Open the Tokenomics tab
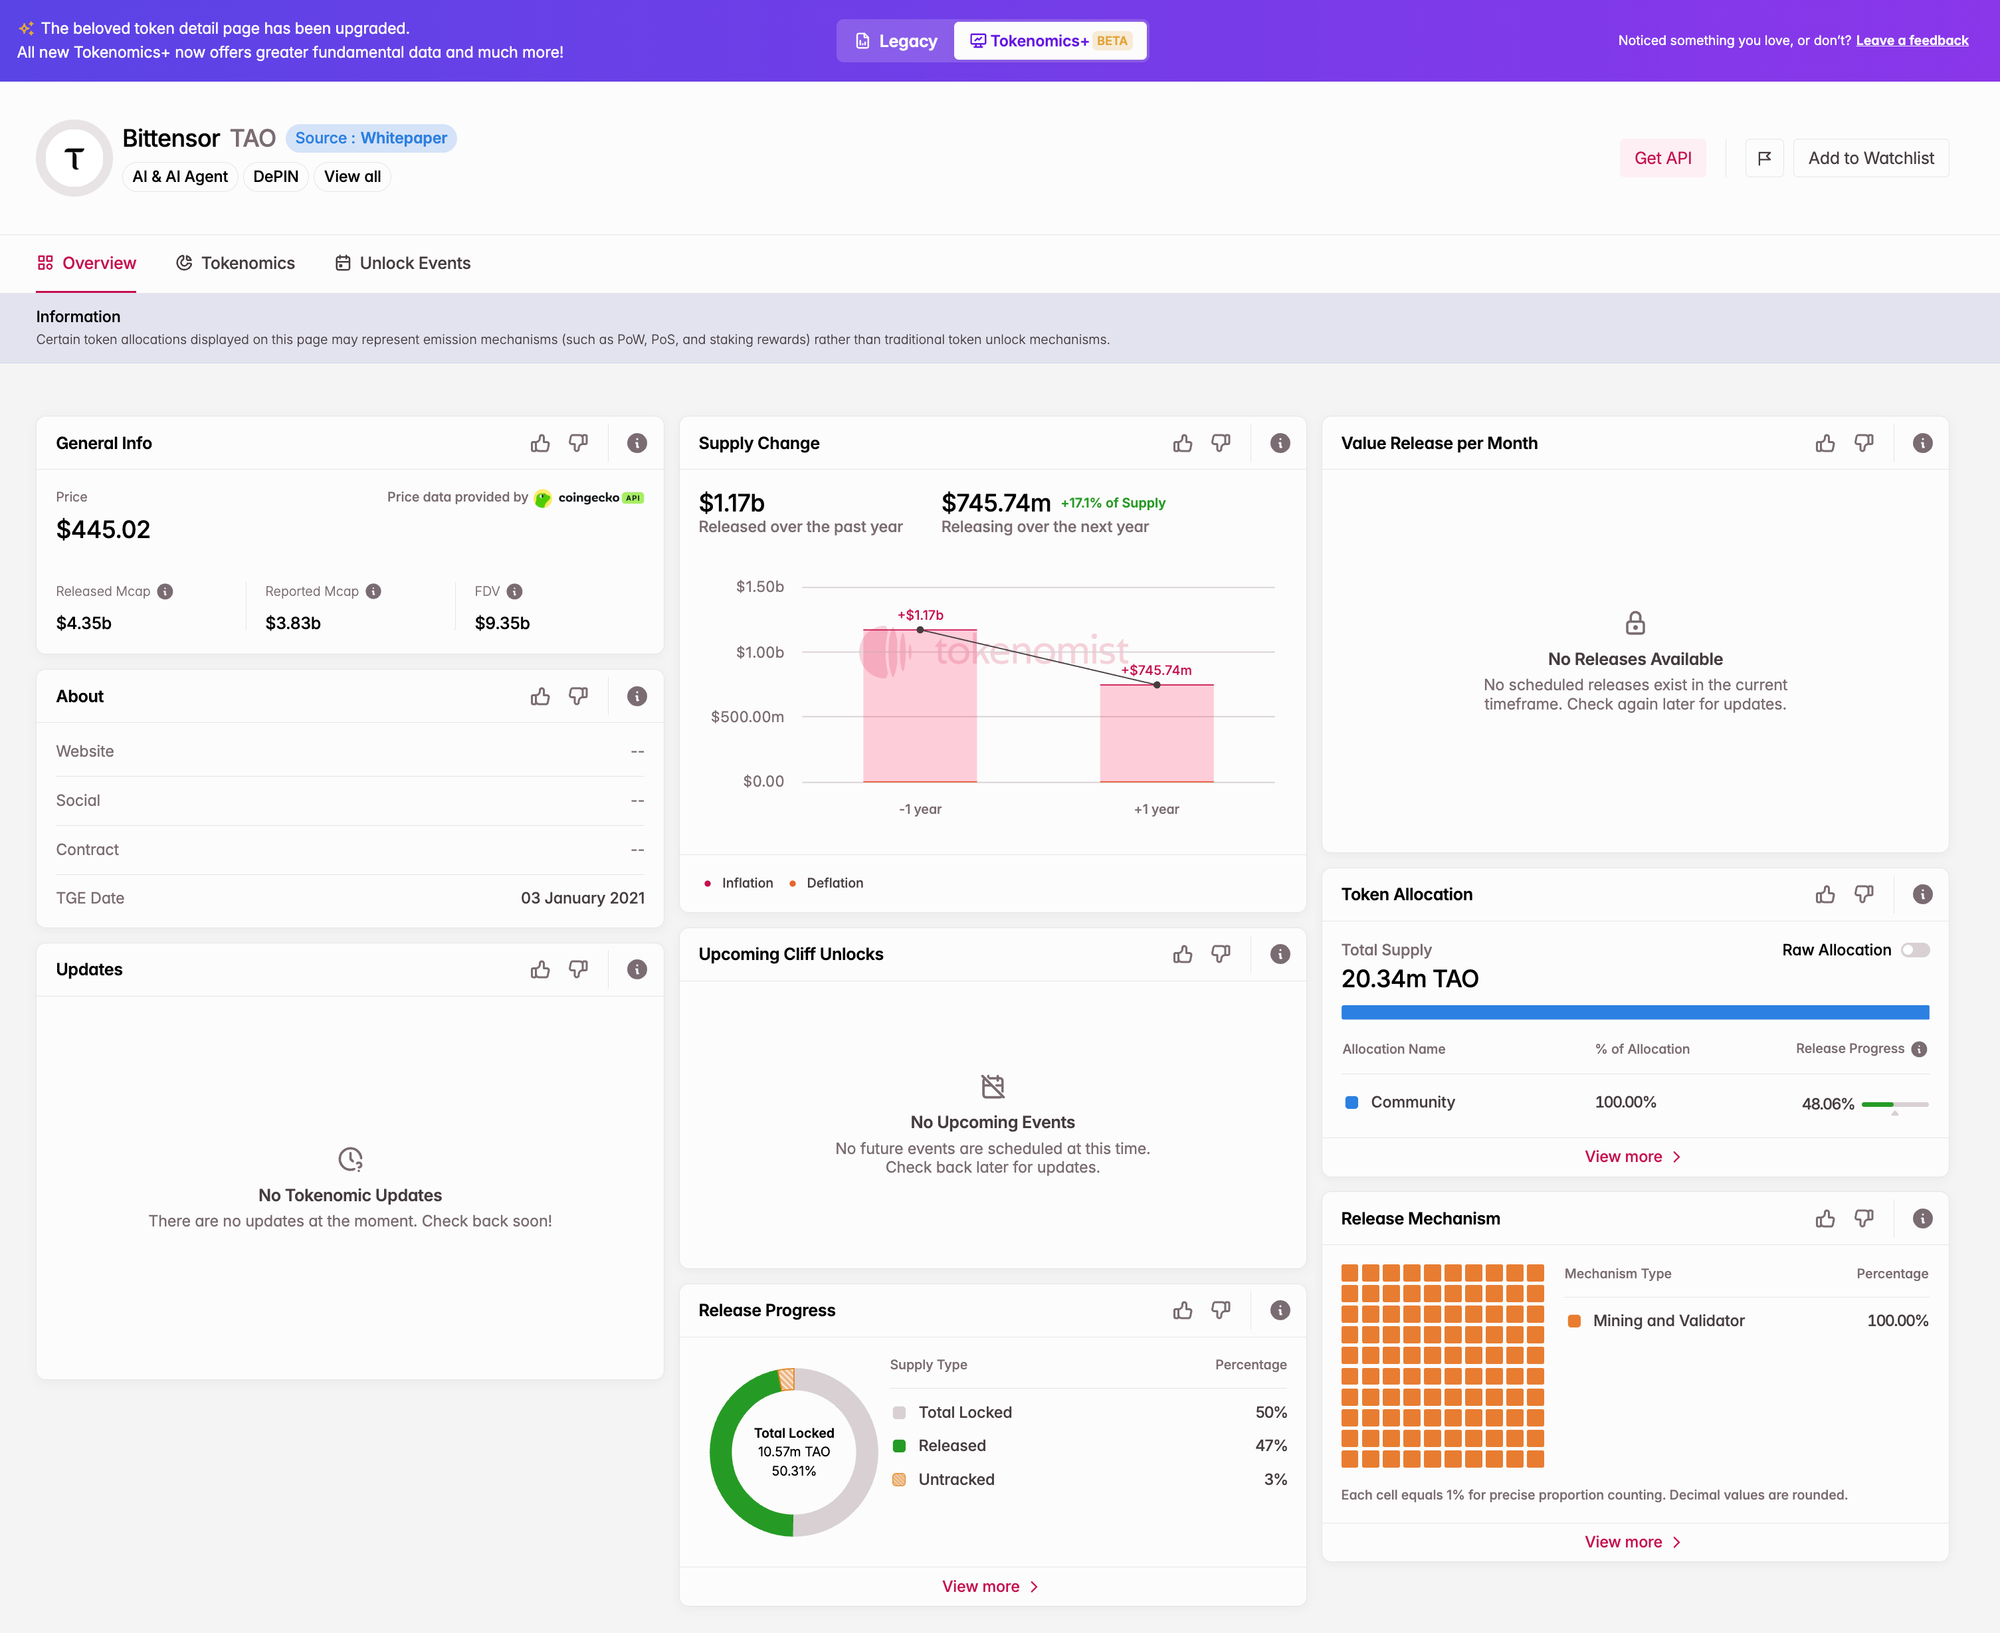Screen dimensions: 2000x1633 pos(236,263)
